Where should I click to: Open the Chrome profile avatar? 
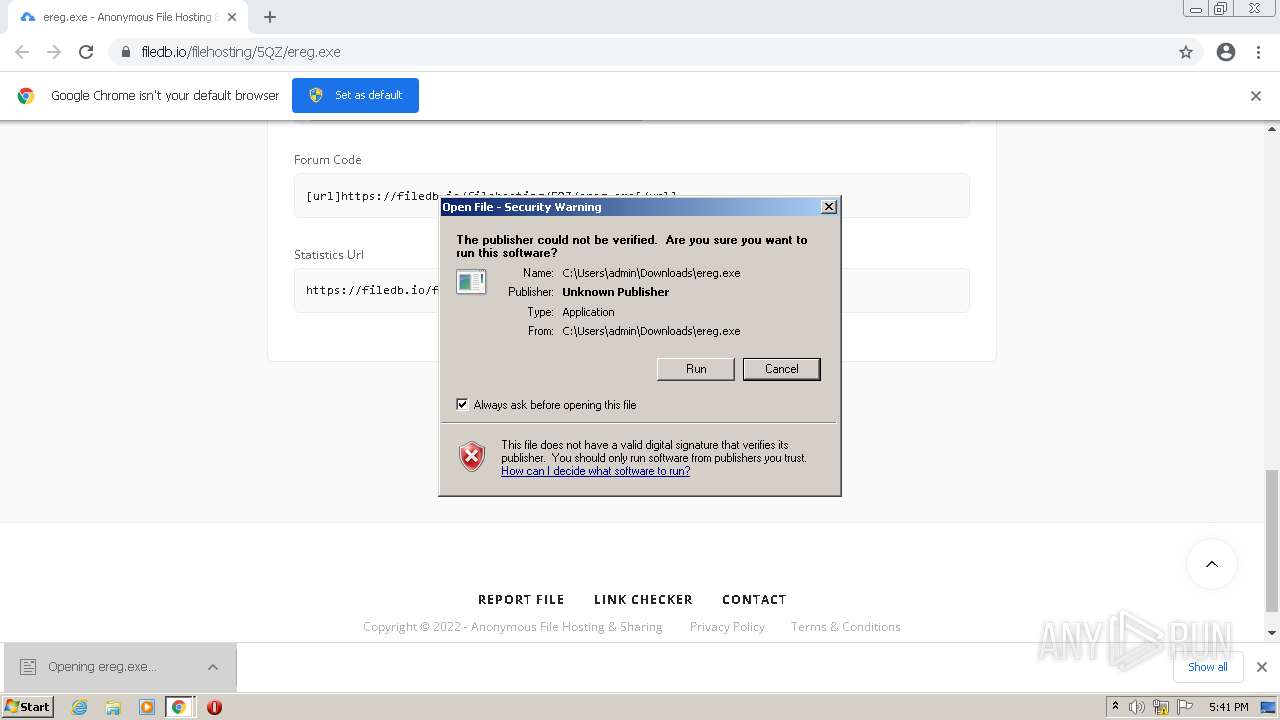1226,52
